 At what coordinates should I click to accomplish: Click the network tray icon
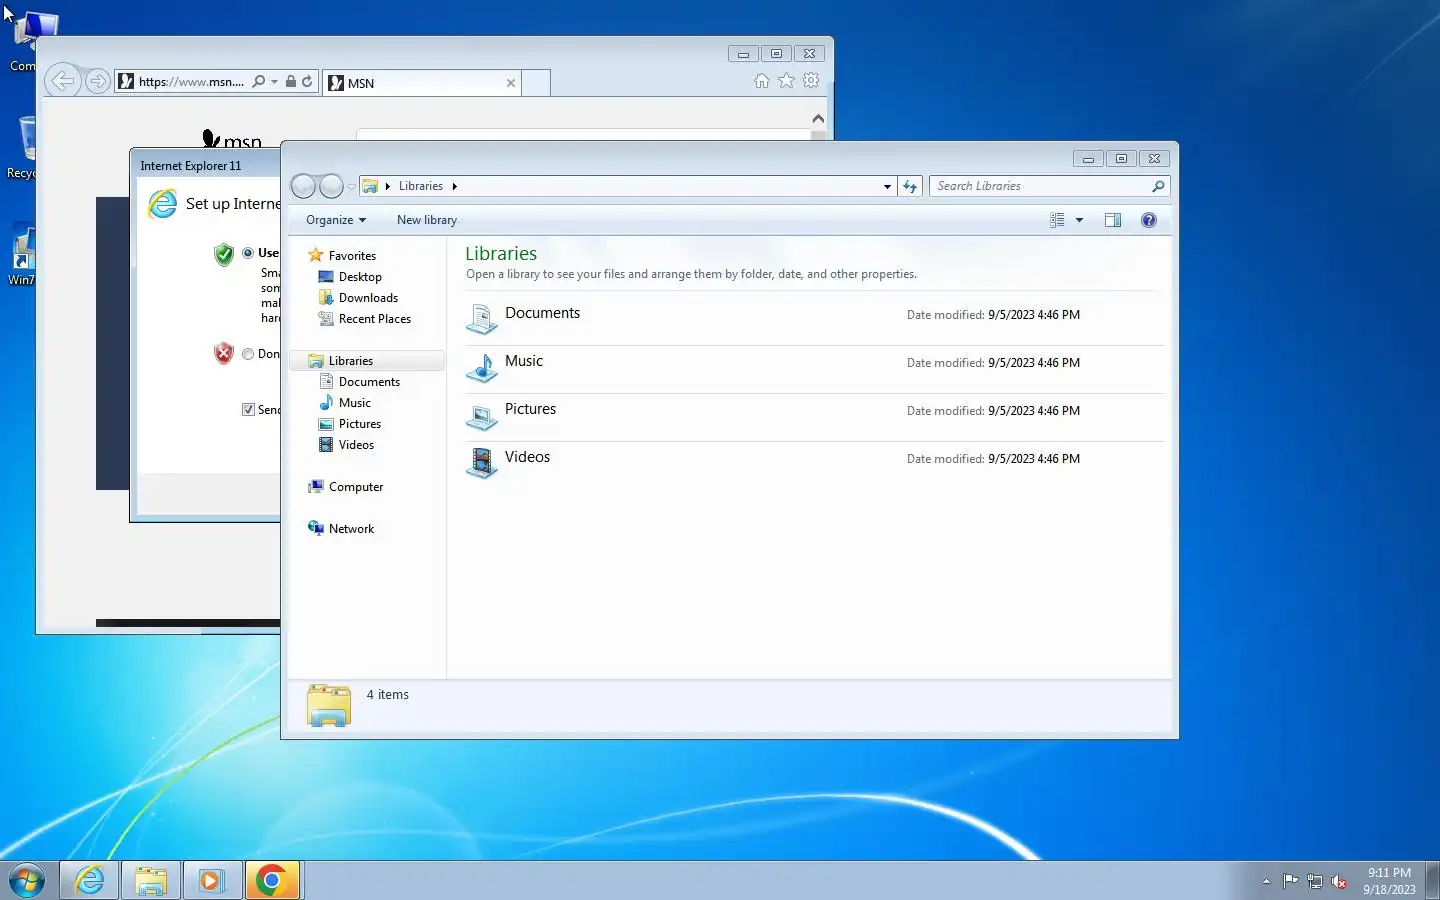[x=1315, y=882]
